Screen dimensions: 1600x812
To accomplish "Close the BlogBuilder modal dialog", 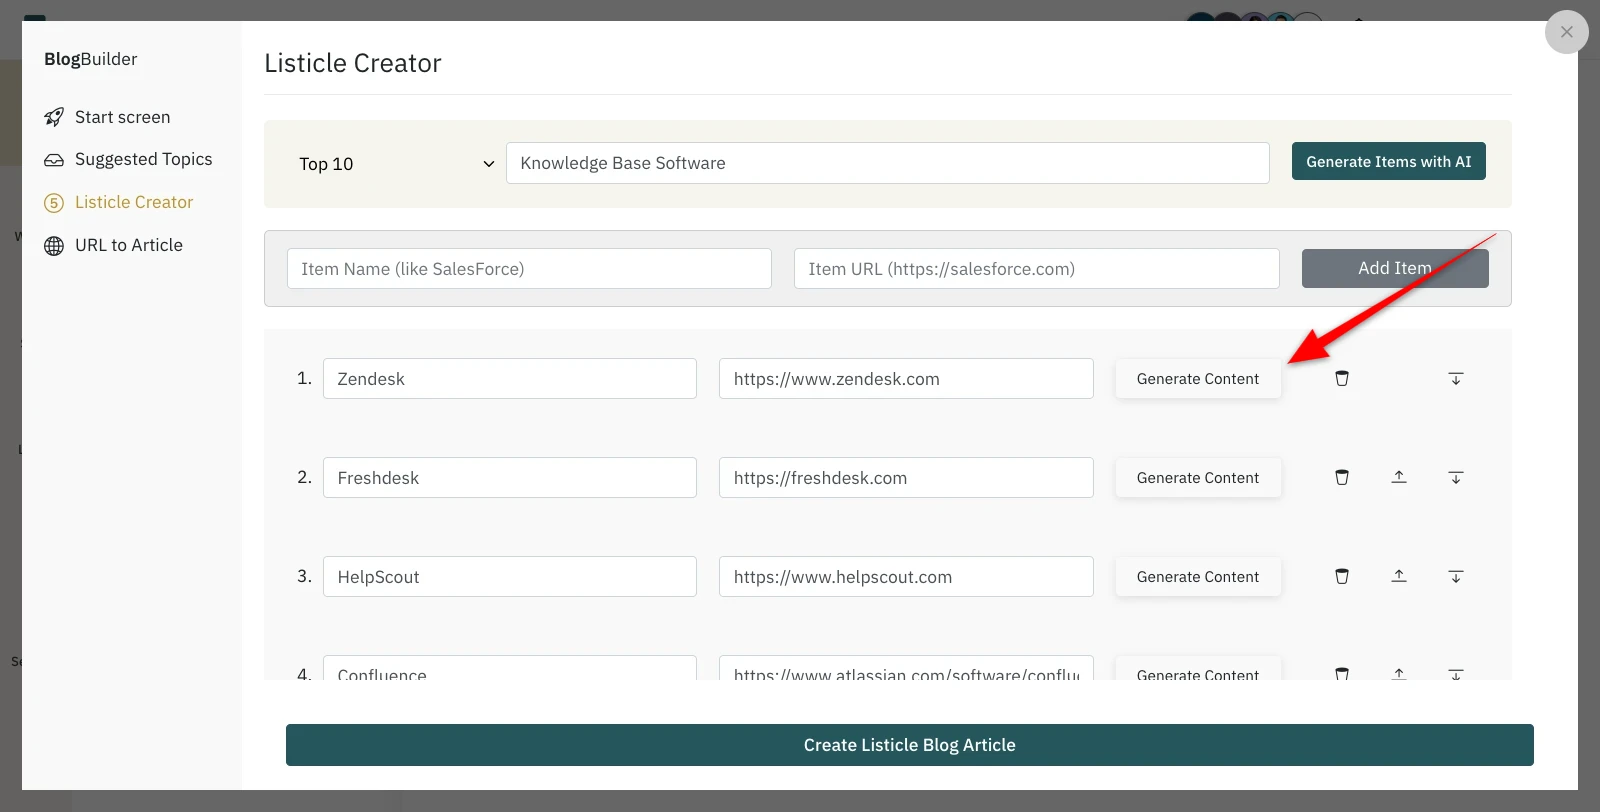I will tap(1567, 32).
